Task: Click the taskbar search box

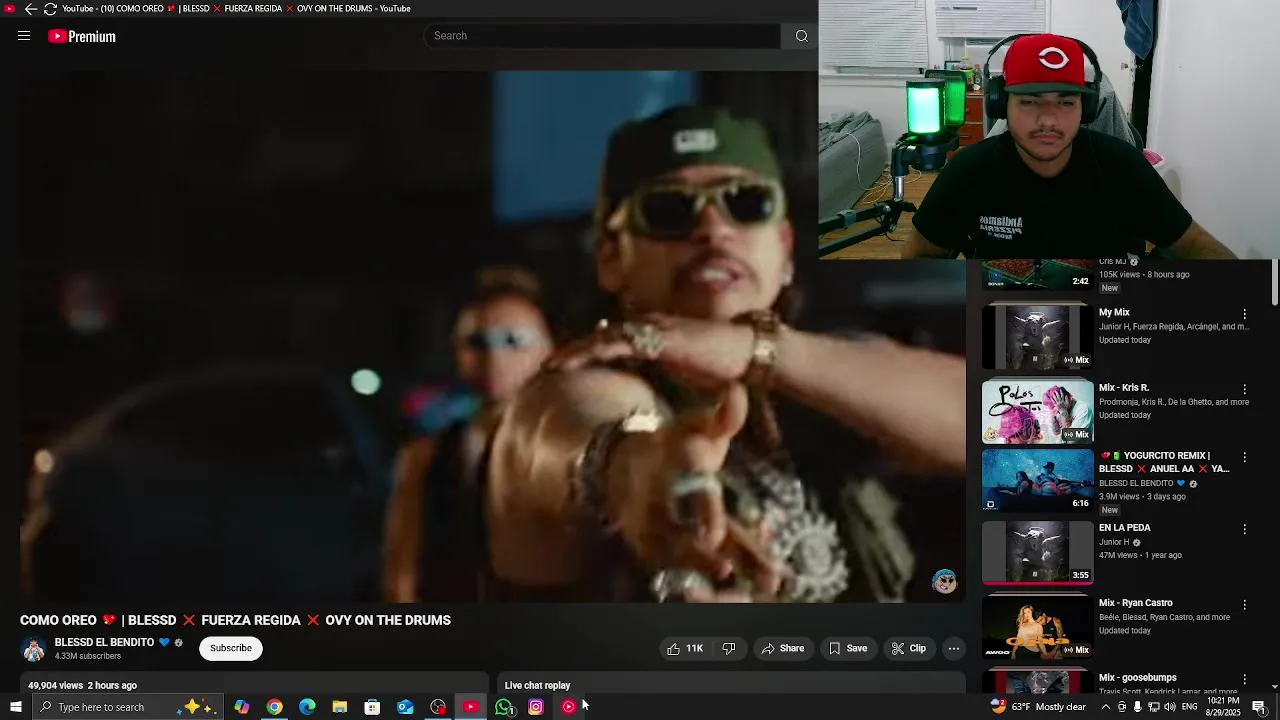Action: (x=128, y=707)
